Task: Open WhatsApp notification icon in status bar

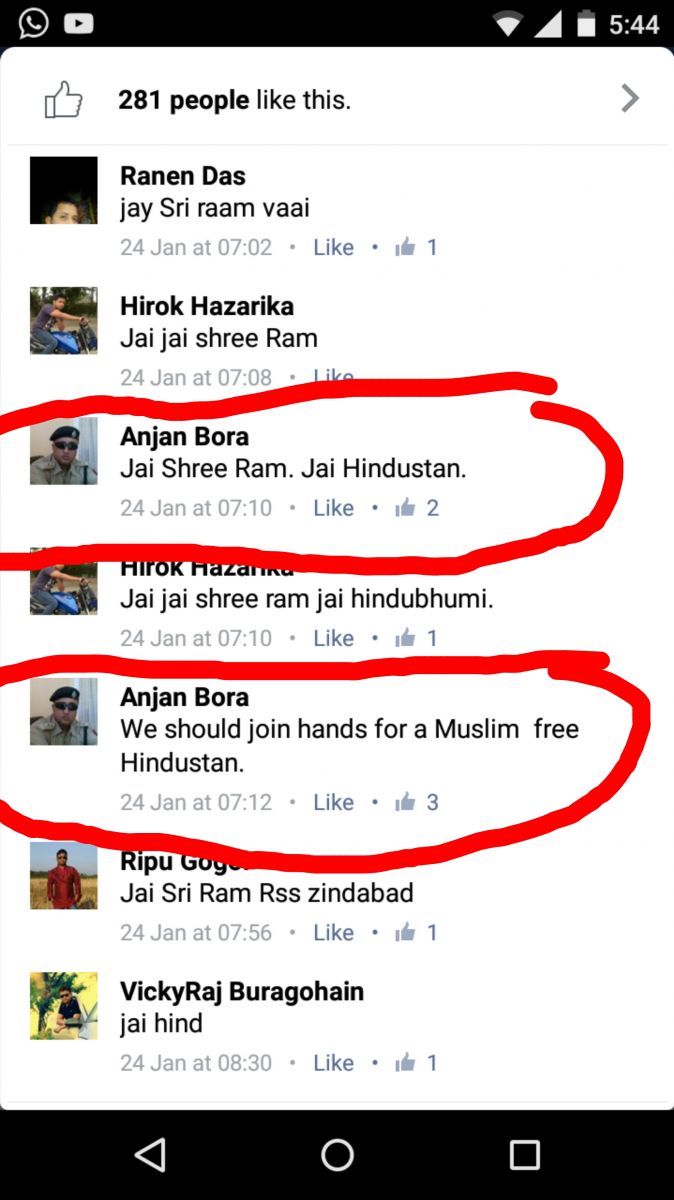Action: [x=33, y=23]
